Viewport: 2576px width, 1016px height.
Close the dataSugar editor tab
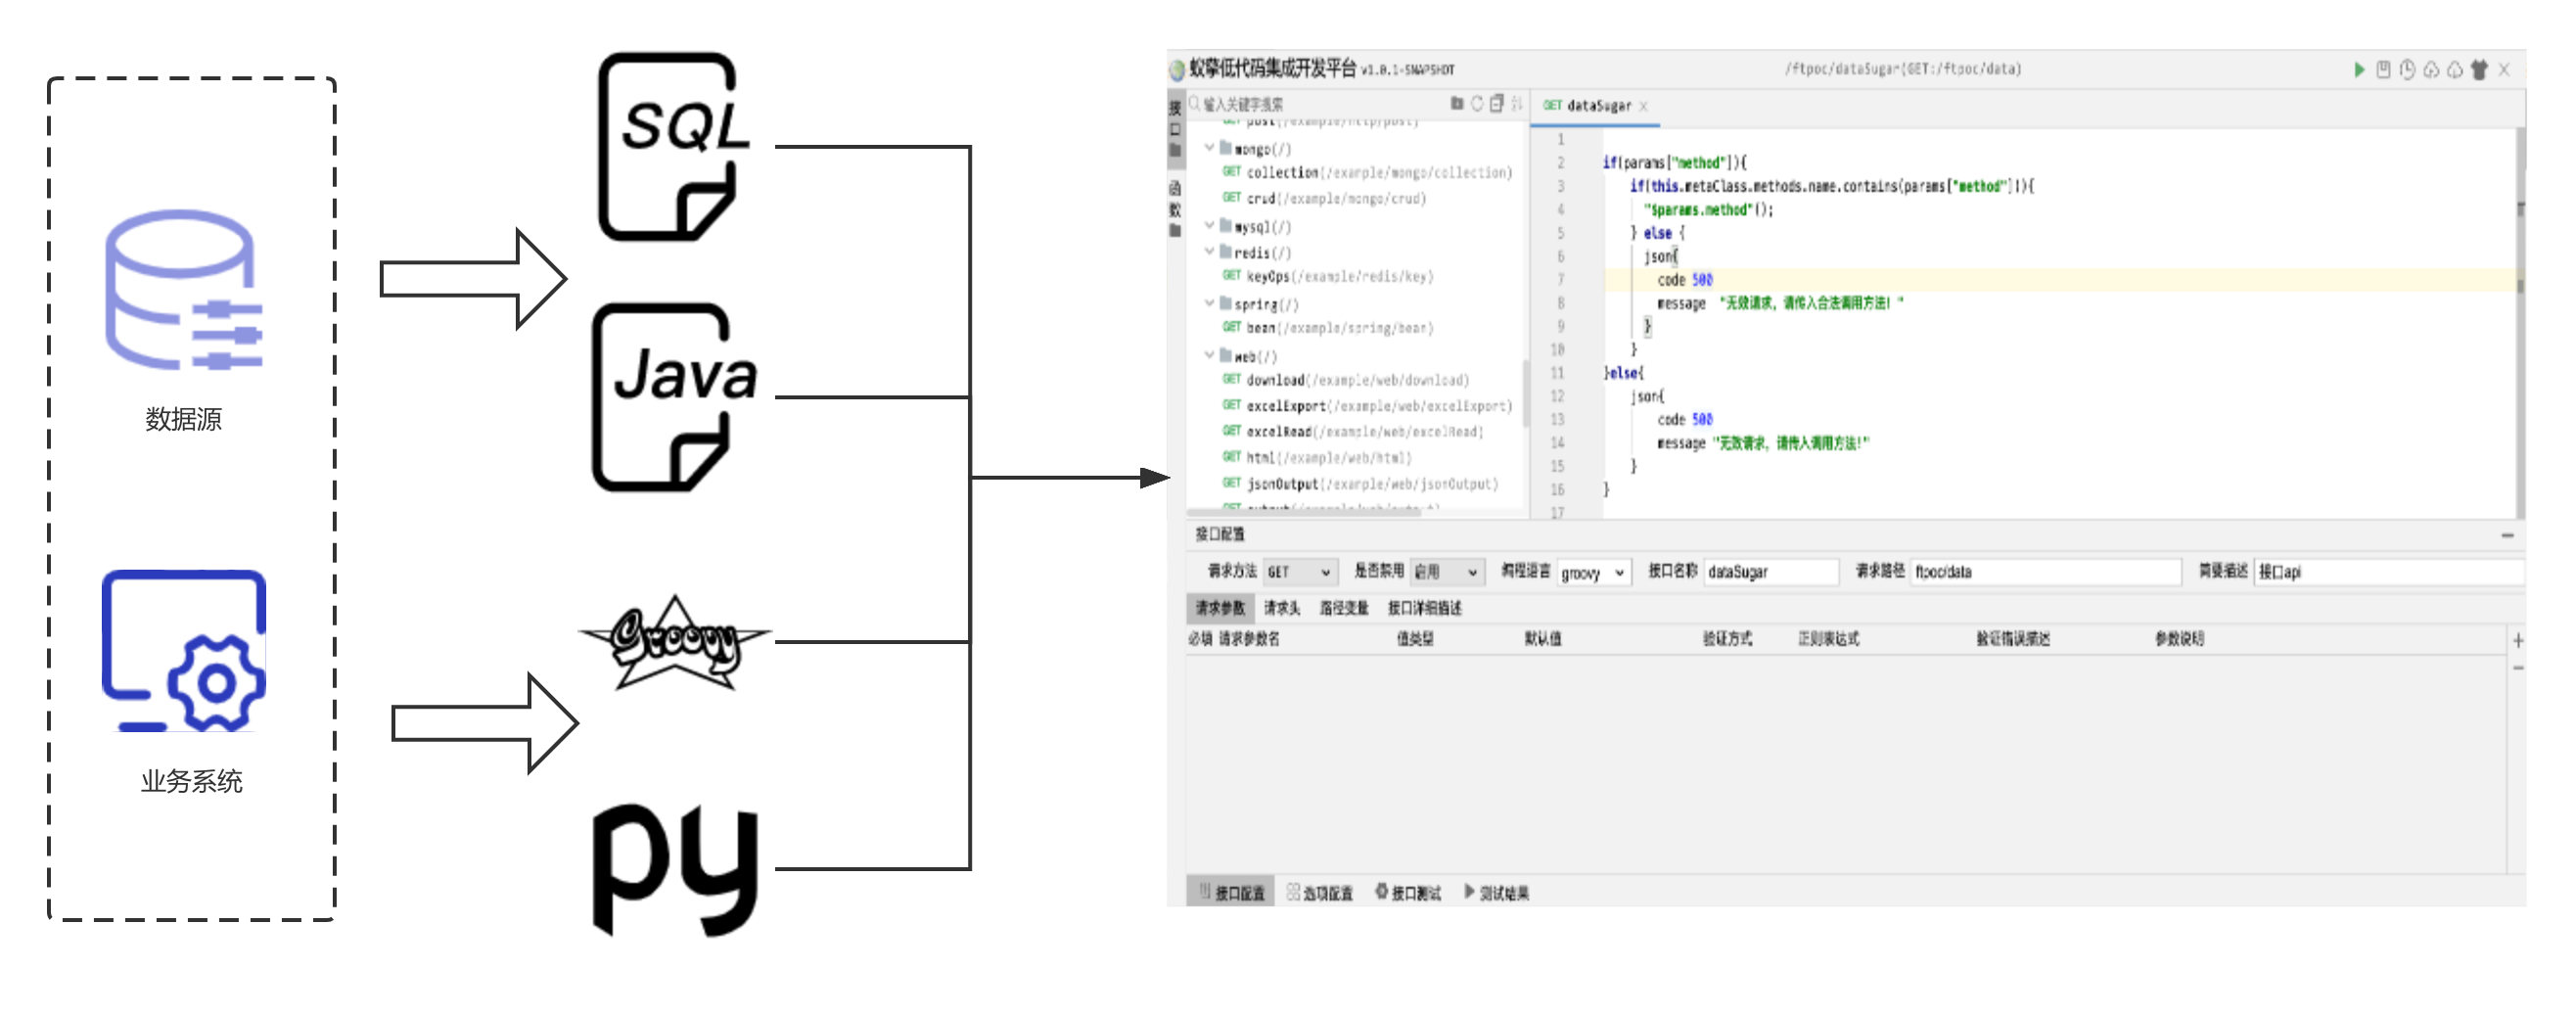[x=1643, y=105]
